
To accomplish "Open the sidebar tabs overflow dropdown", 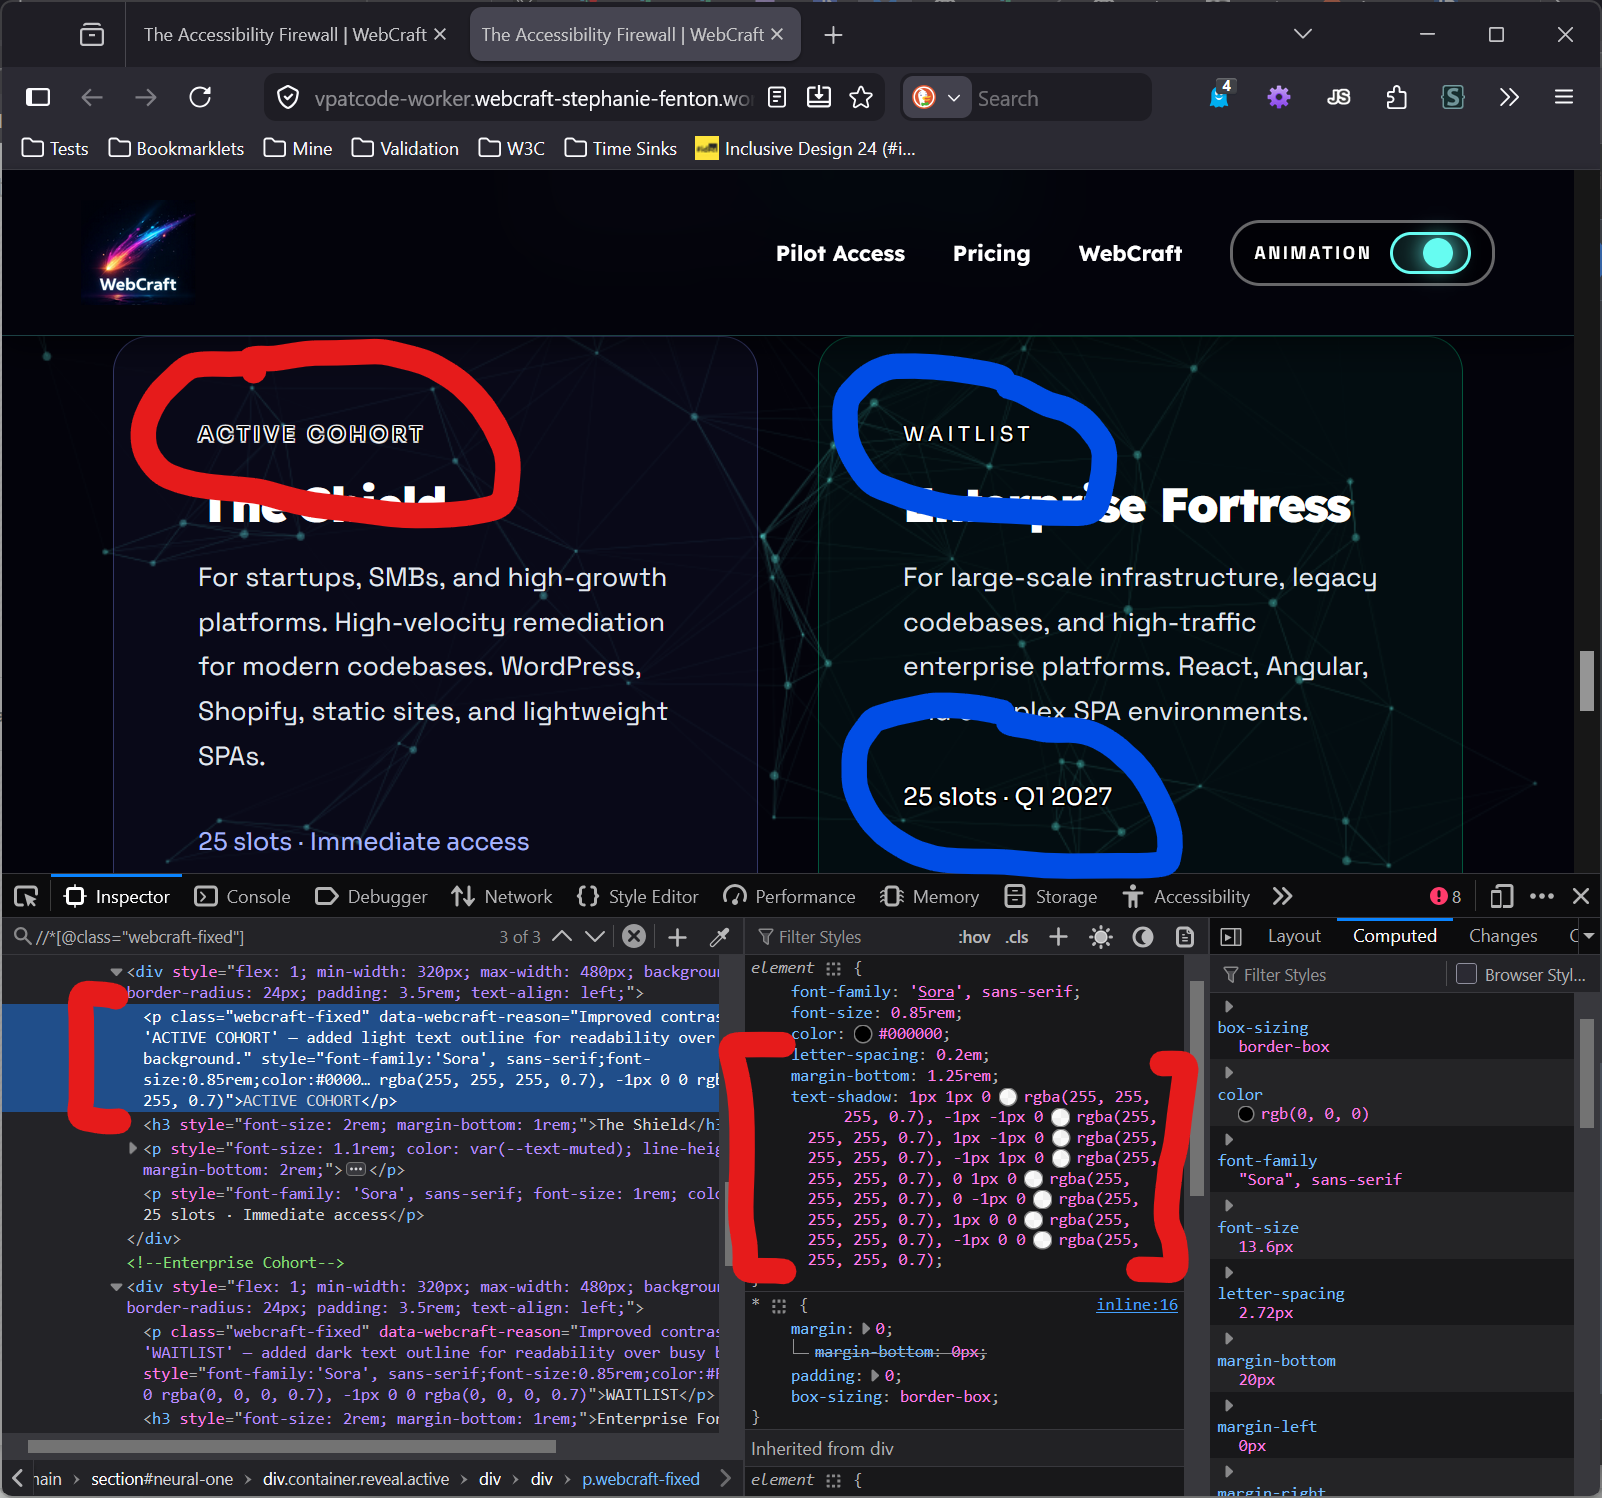I will tap(1587, 936).
